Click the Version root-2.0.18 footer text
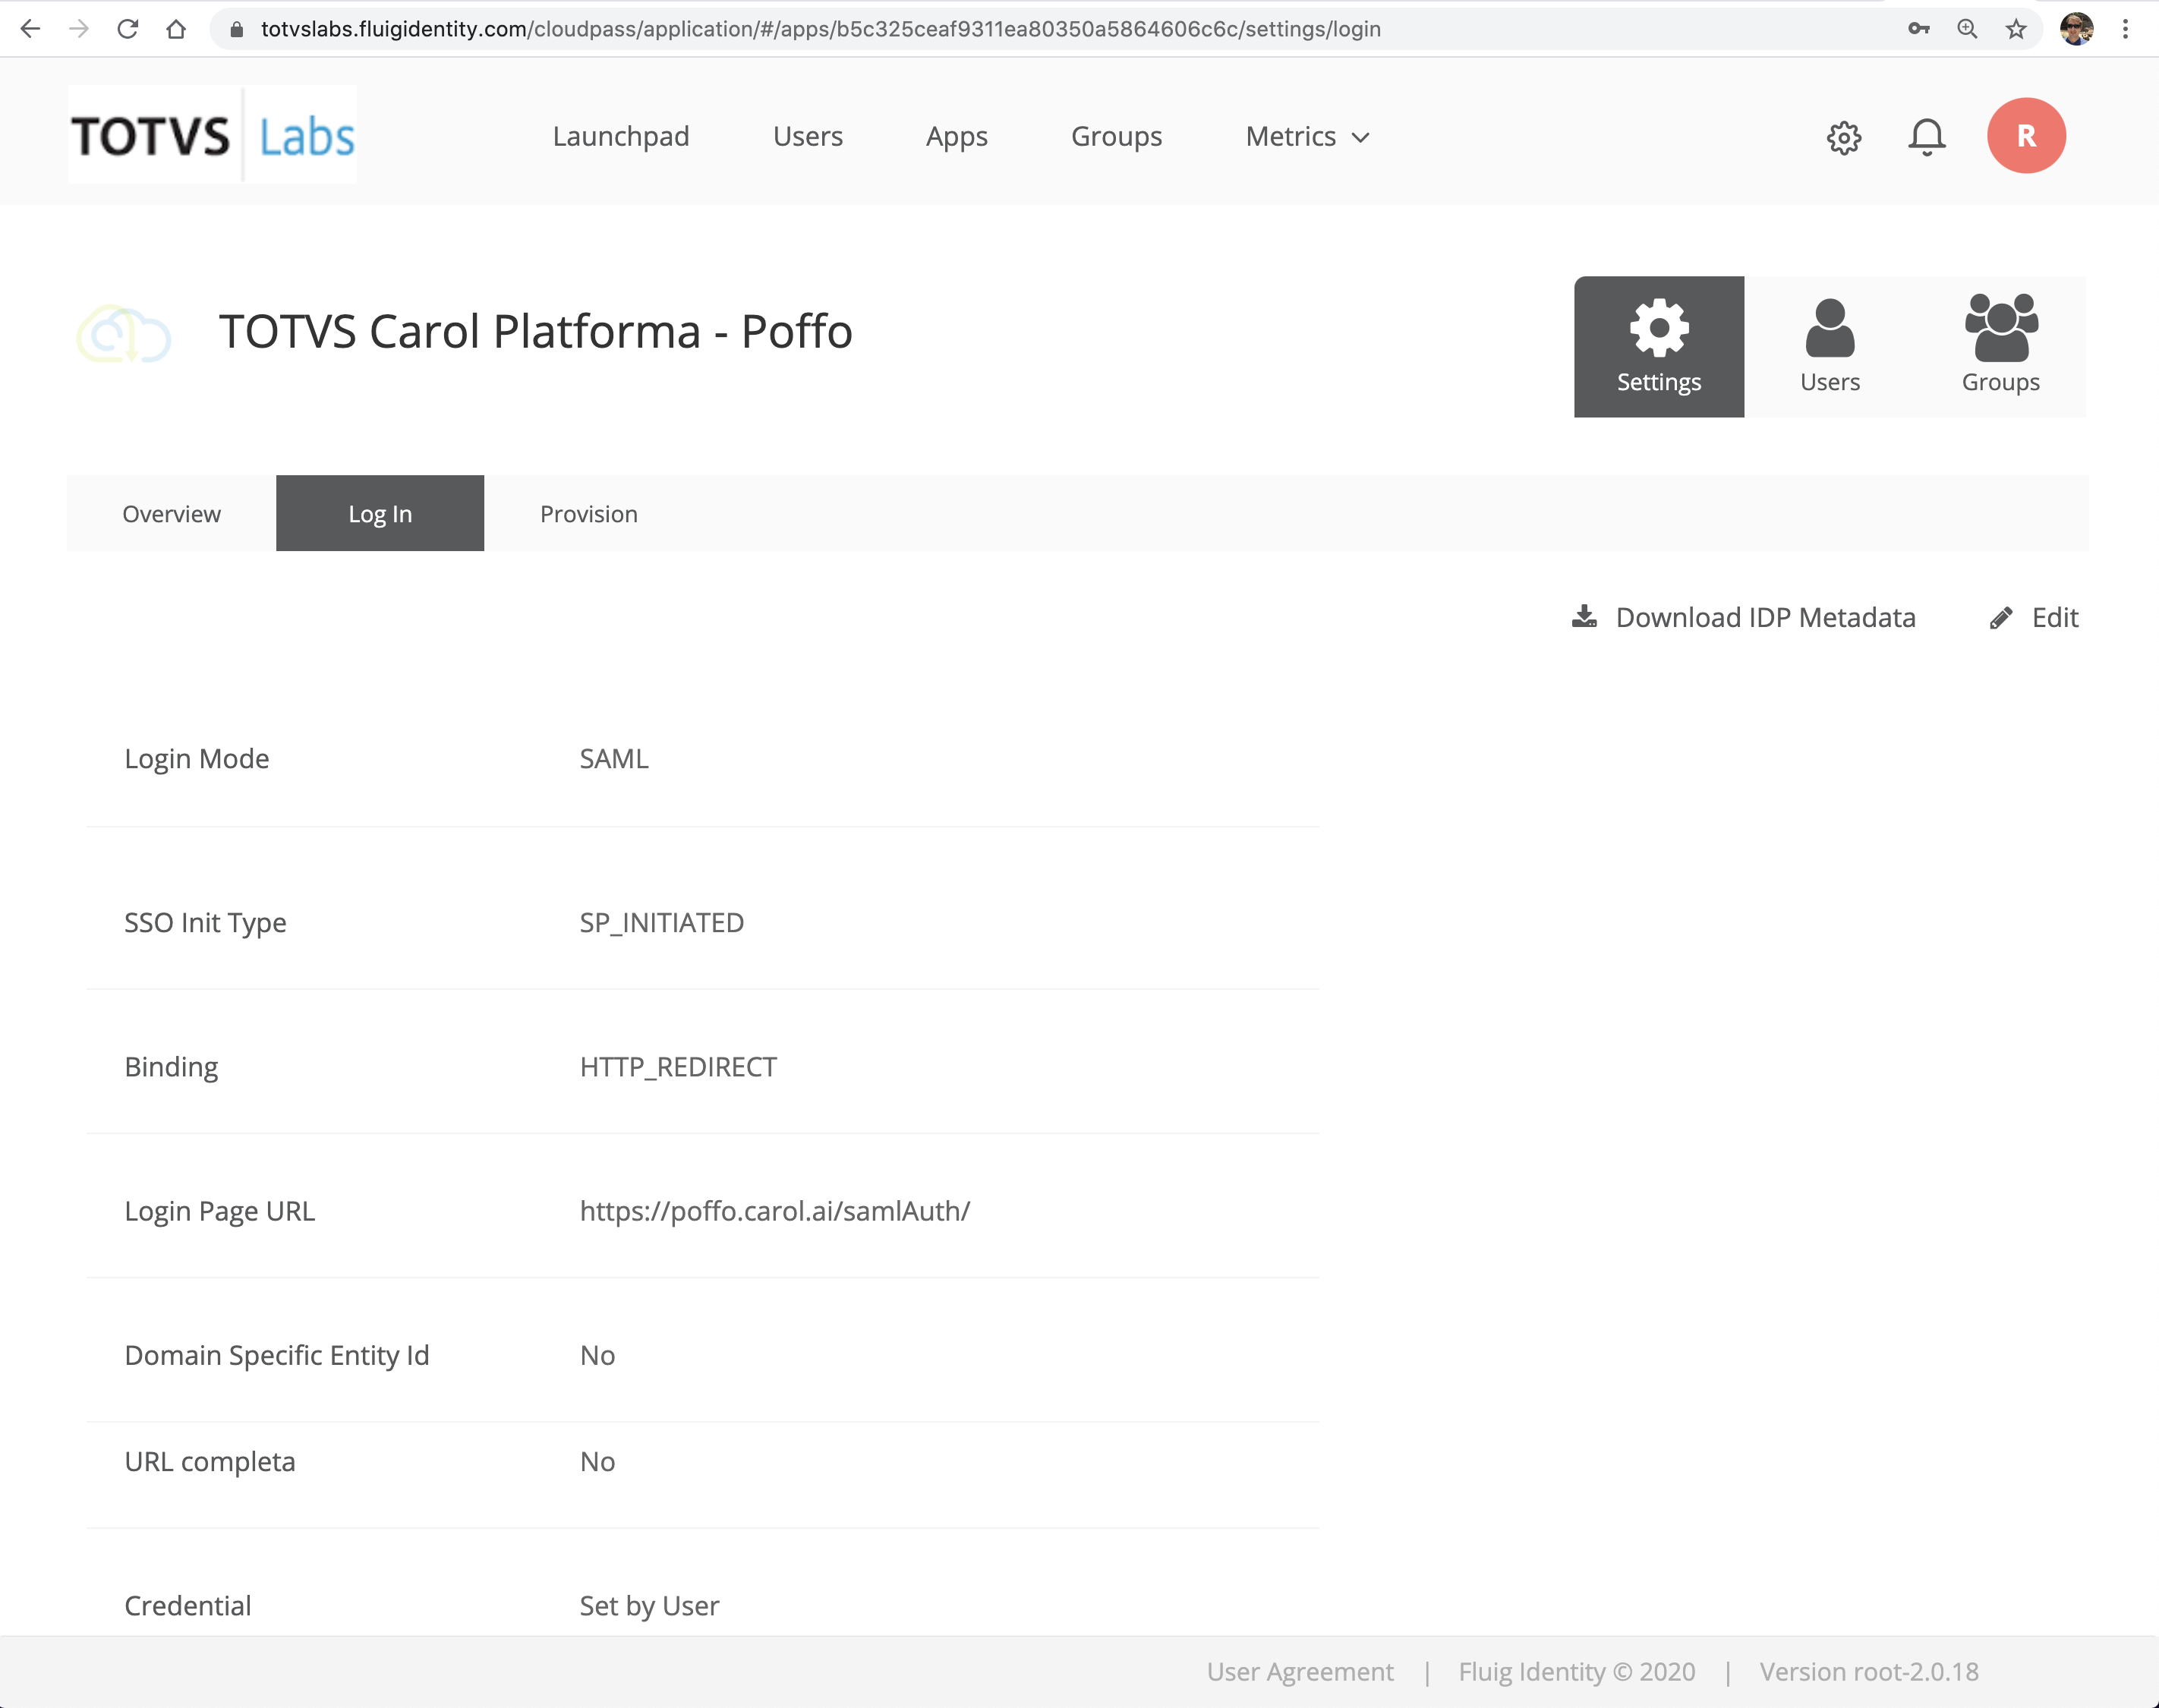 [1869, 1671]
